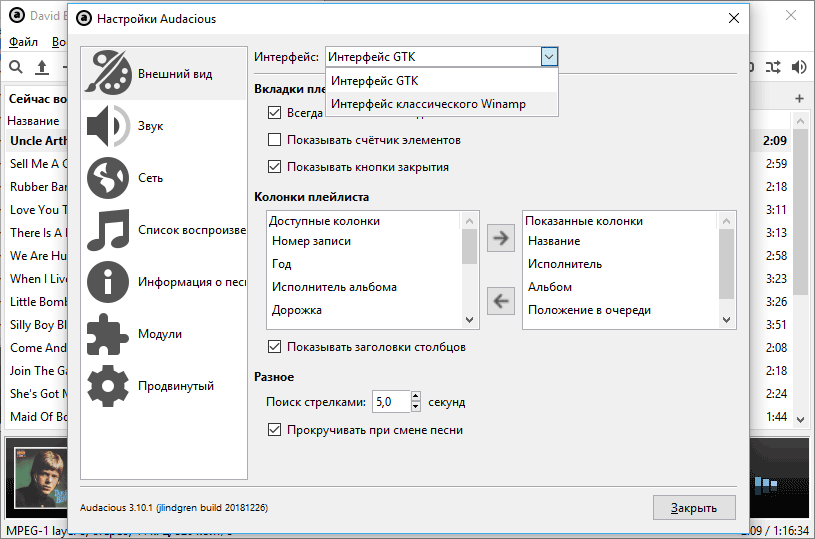Collapse the Интерфейс dropdown arrow
The height and width of the screenshot is (539, 815).
pos(549,57)
